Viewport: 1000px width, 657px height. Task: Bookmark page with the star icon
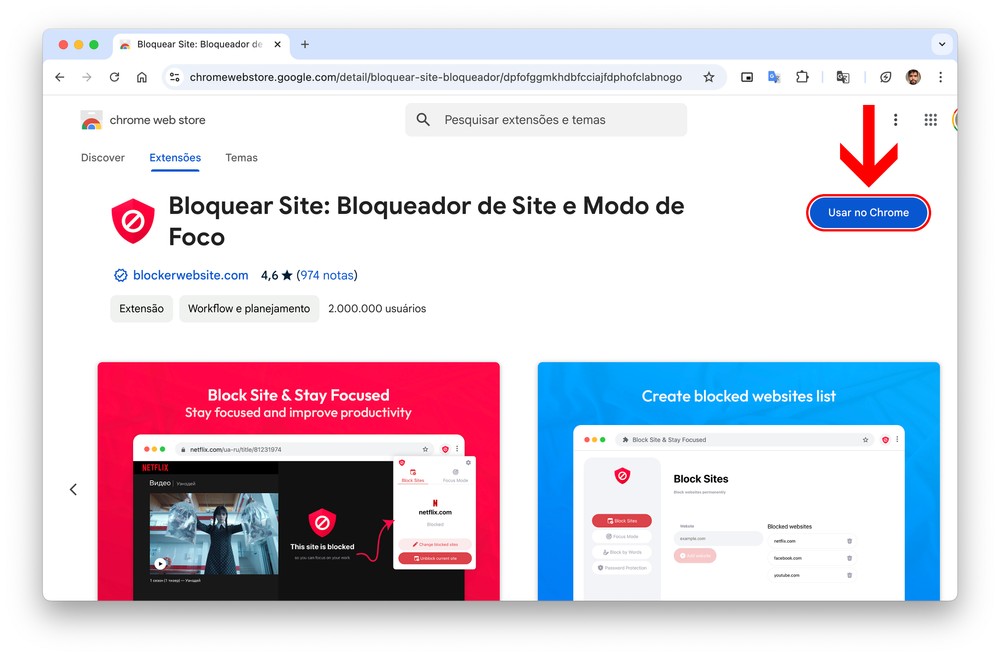709,77
